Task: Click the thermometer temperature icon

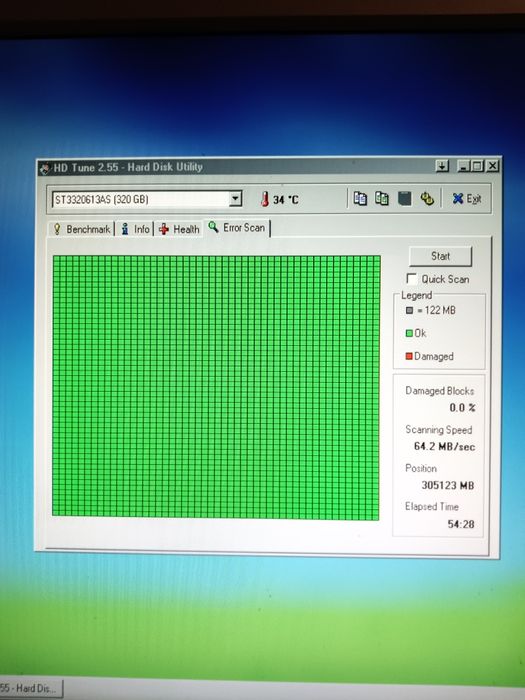Action: [265, 199]
